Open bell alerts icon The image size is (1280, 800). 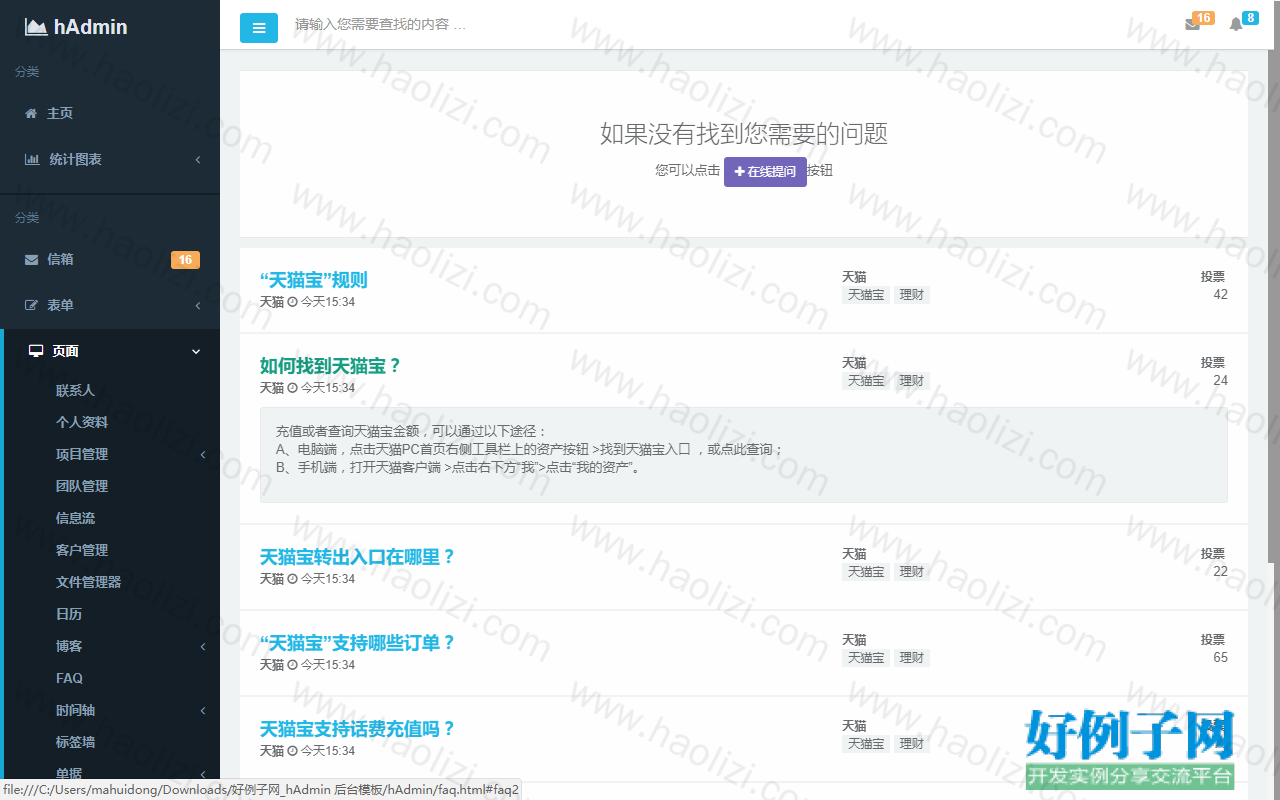tap(1236, 25)
